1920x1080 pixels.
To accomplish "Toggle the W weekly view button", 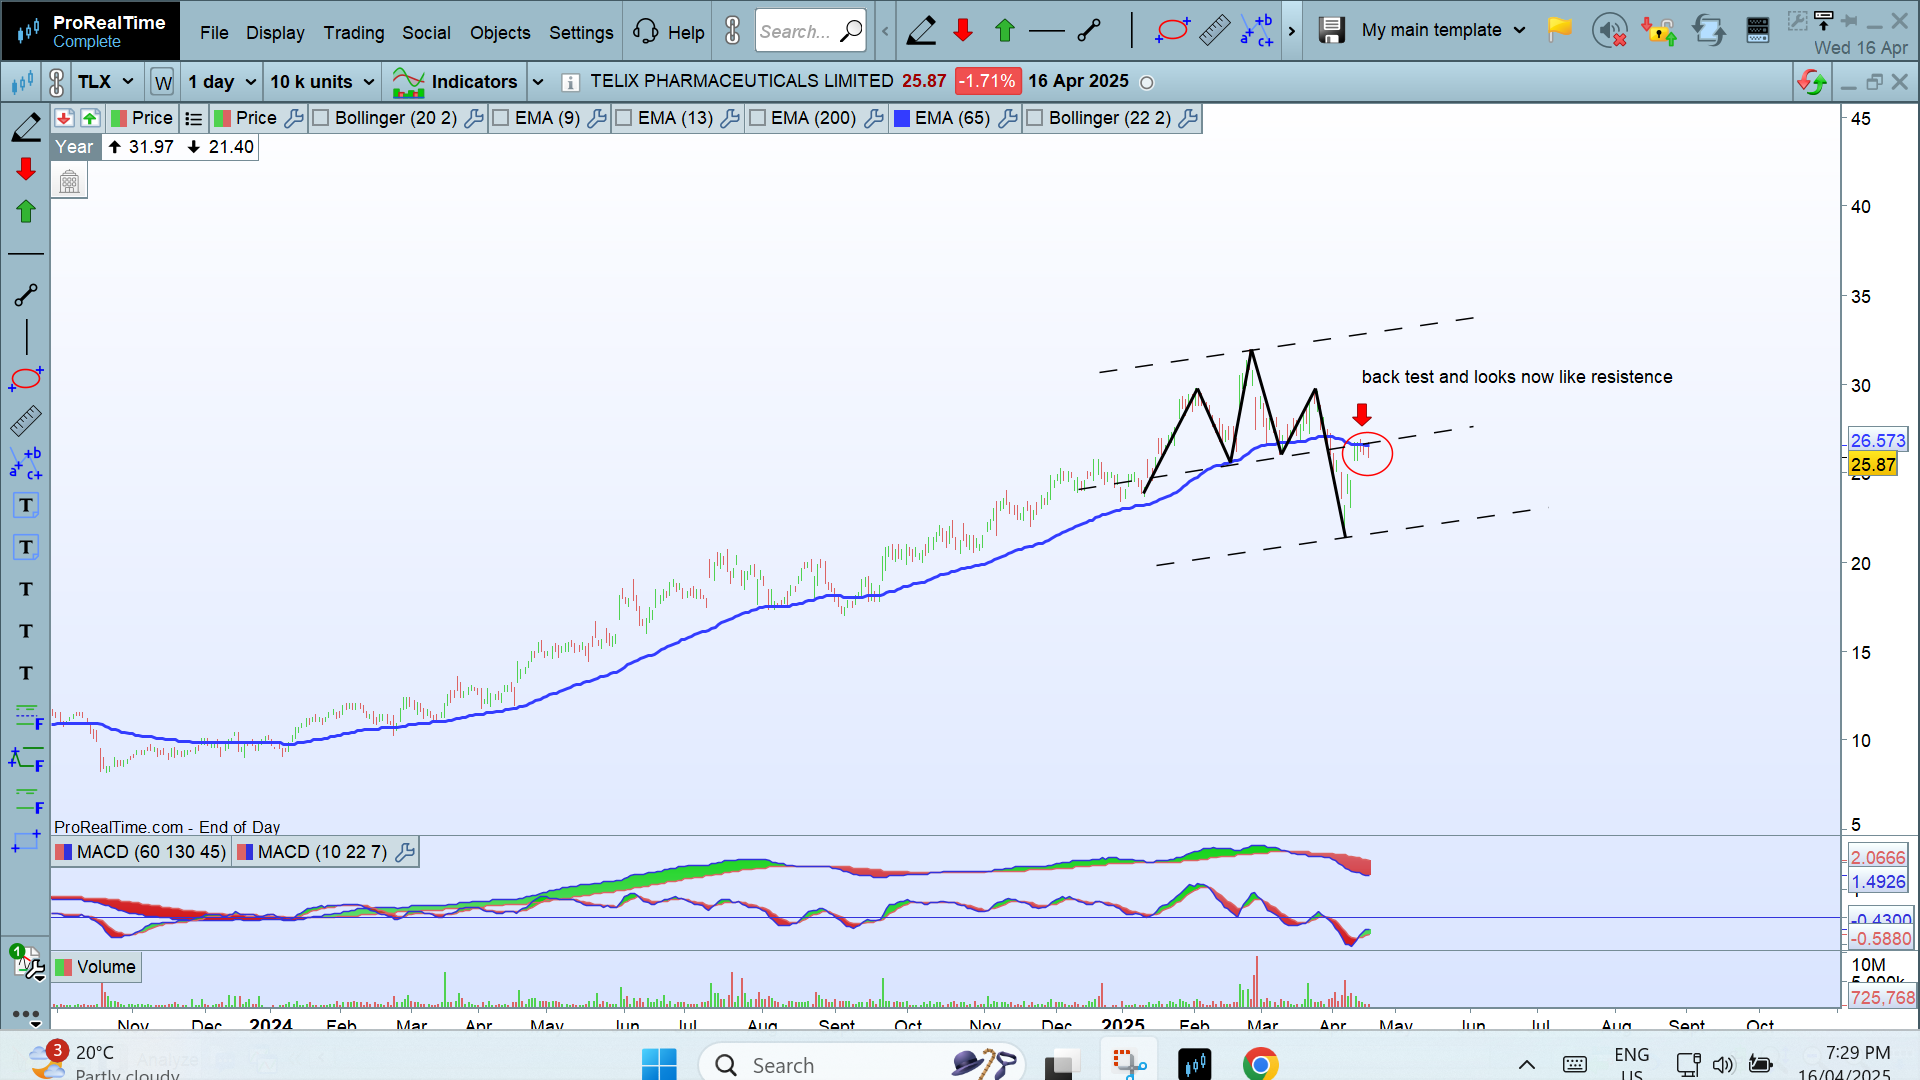I will (x=163, y=82).
